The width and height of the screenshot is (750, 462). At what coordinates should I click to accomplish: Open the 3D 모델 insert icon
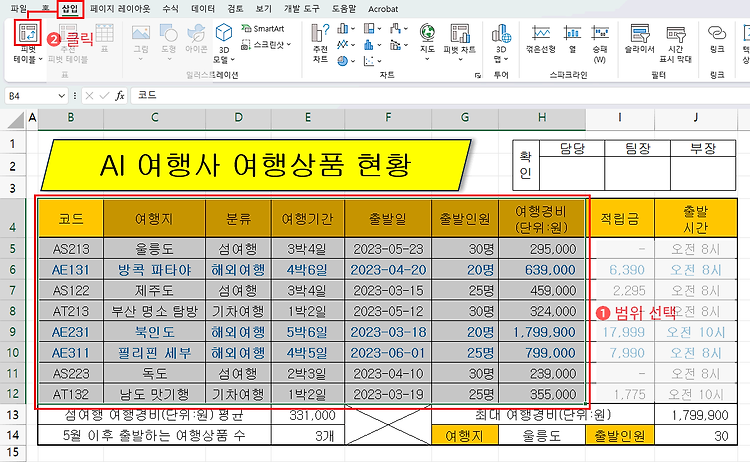223,33
